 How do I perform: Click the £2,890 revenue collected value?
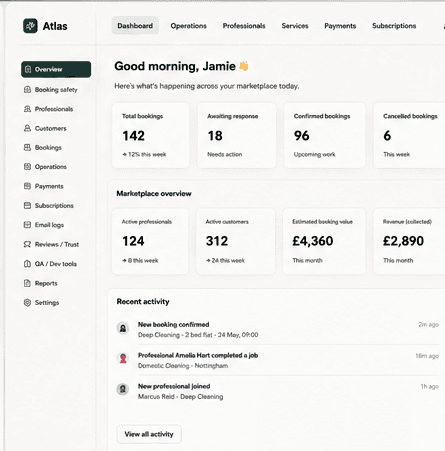[403, 241]
